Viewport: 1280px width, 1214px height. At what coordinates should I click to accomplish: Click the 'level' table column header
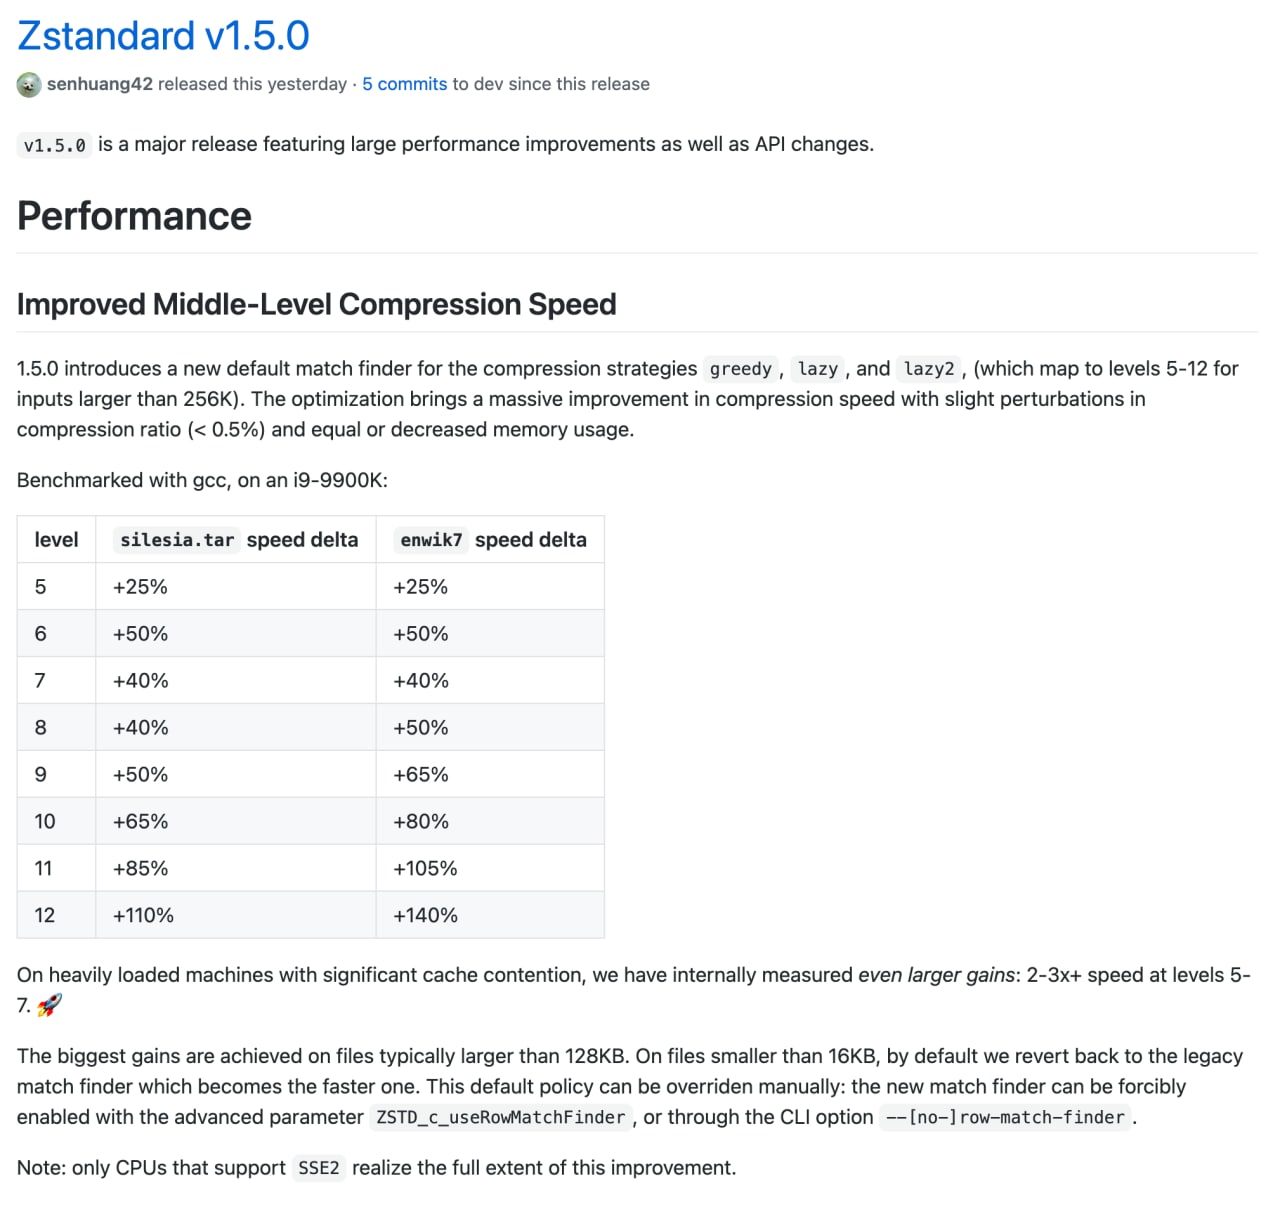pos(56,540)
